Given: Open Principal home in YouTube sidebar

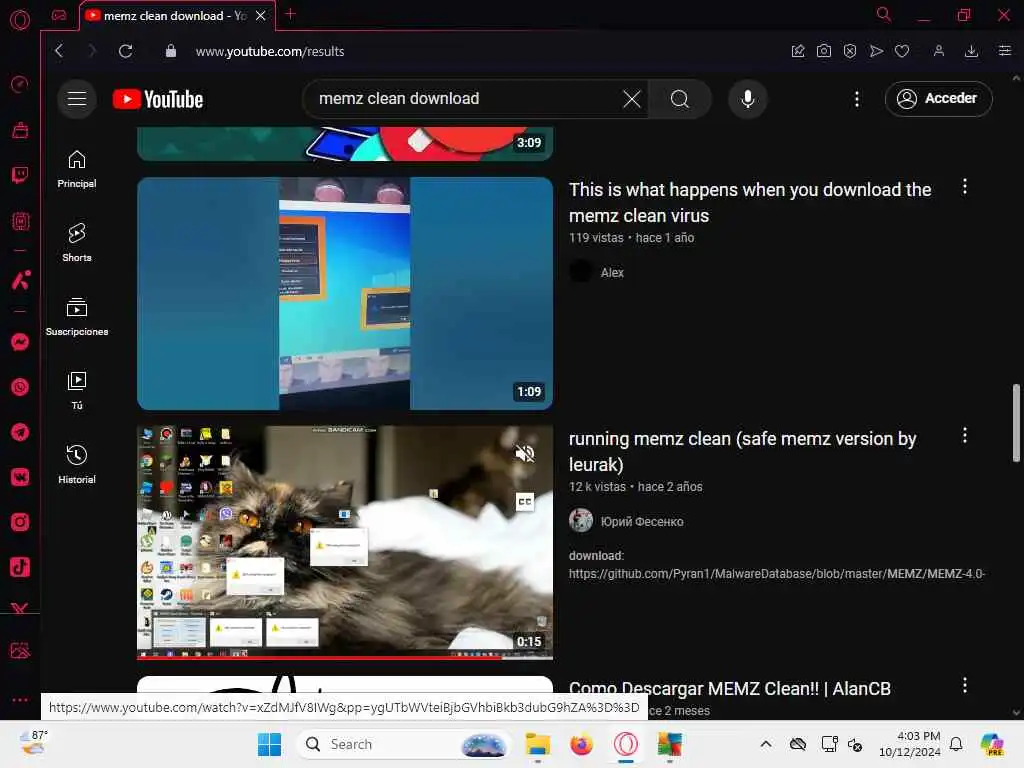Looking at the screenshot, I should 77,169.
